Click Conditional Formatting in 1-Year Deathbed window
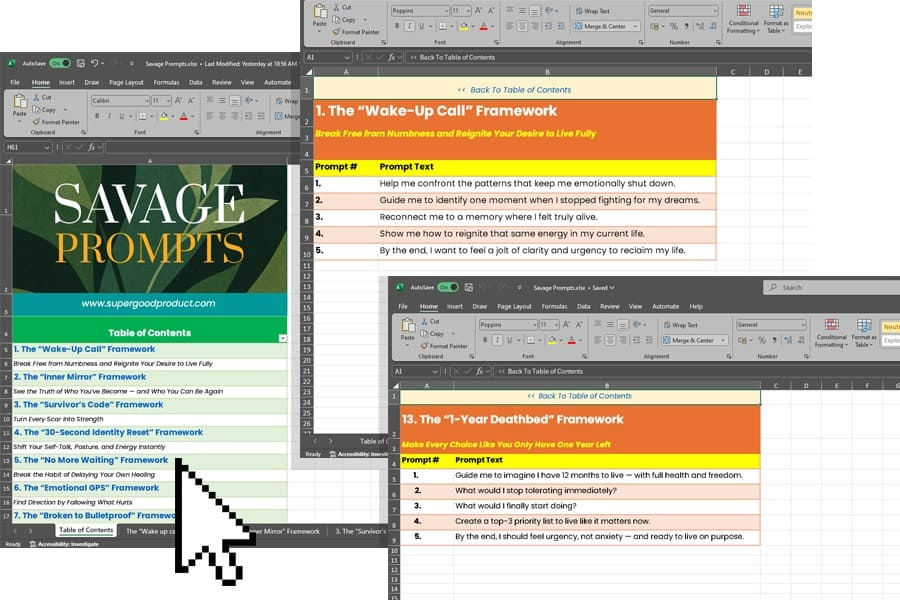Screen dimensions: 900x600 (x=831, y=332)
